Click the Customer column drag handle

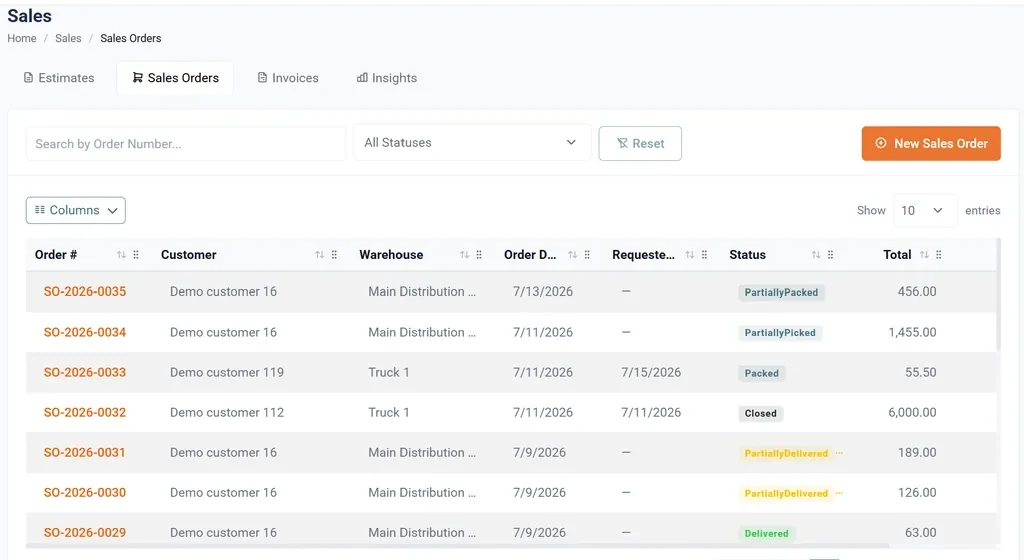click(x=334, y=255)
